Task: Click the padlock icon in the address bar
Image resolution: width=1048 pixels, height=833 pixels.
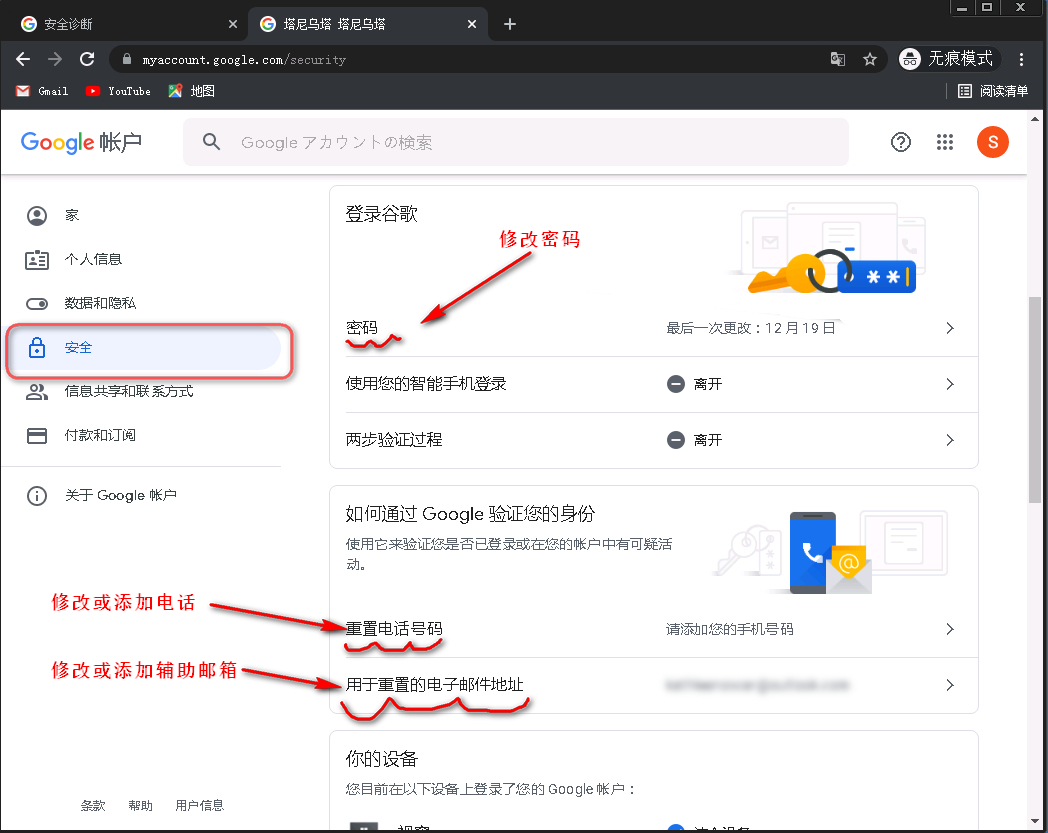Action: click(127, 60)
